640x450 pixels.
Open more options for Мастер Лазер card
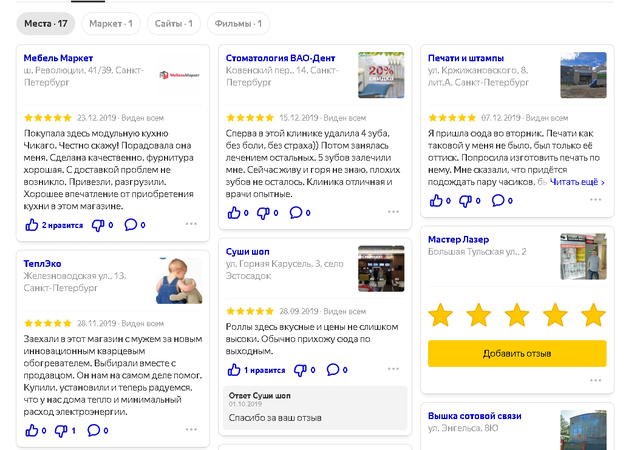pyautogui.click(x=596, y=380)
